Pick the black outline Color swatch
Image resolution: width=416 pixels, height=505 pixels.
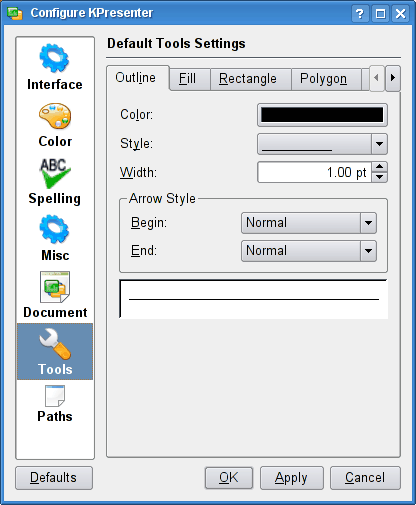(322, 115)
